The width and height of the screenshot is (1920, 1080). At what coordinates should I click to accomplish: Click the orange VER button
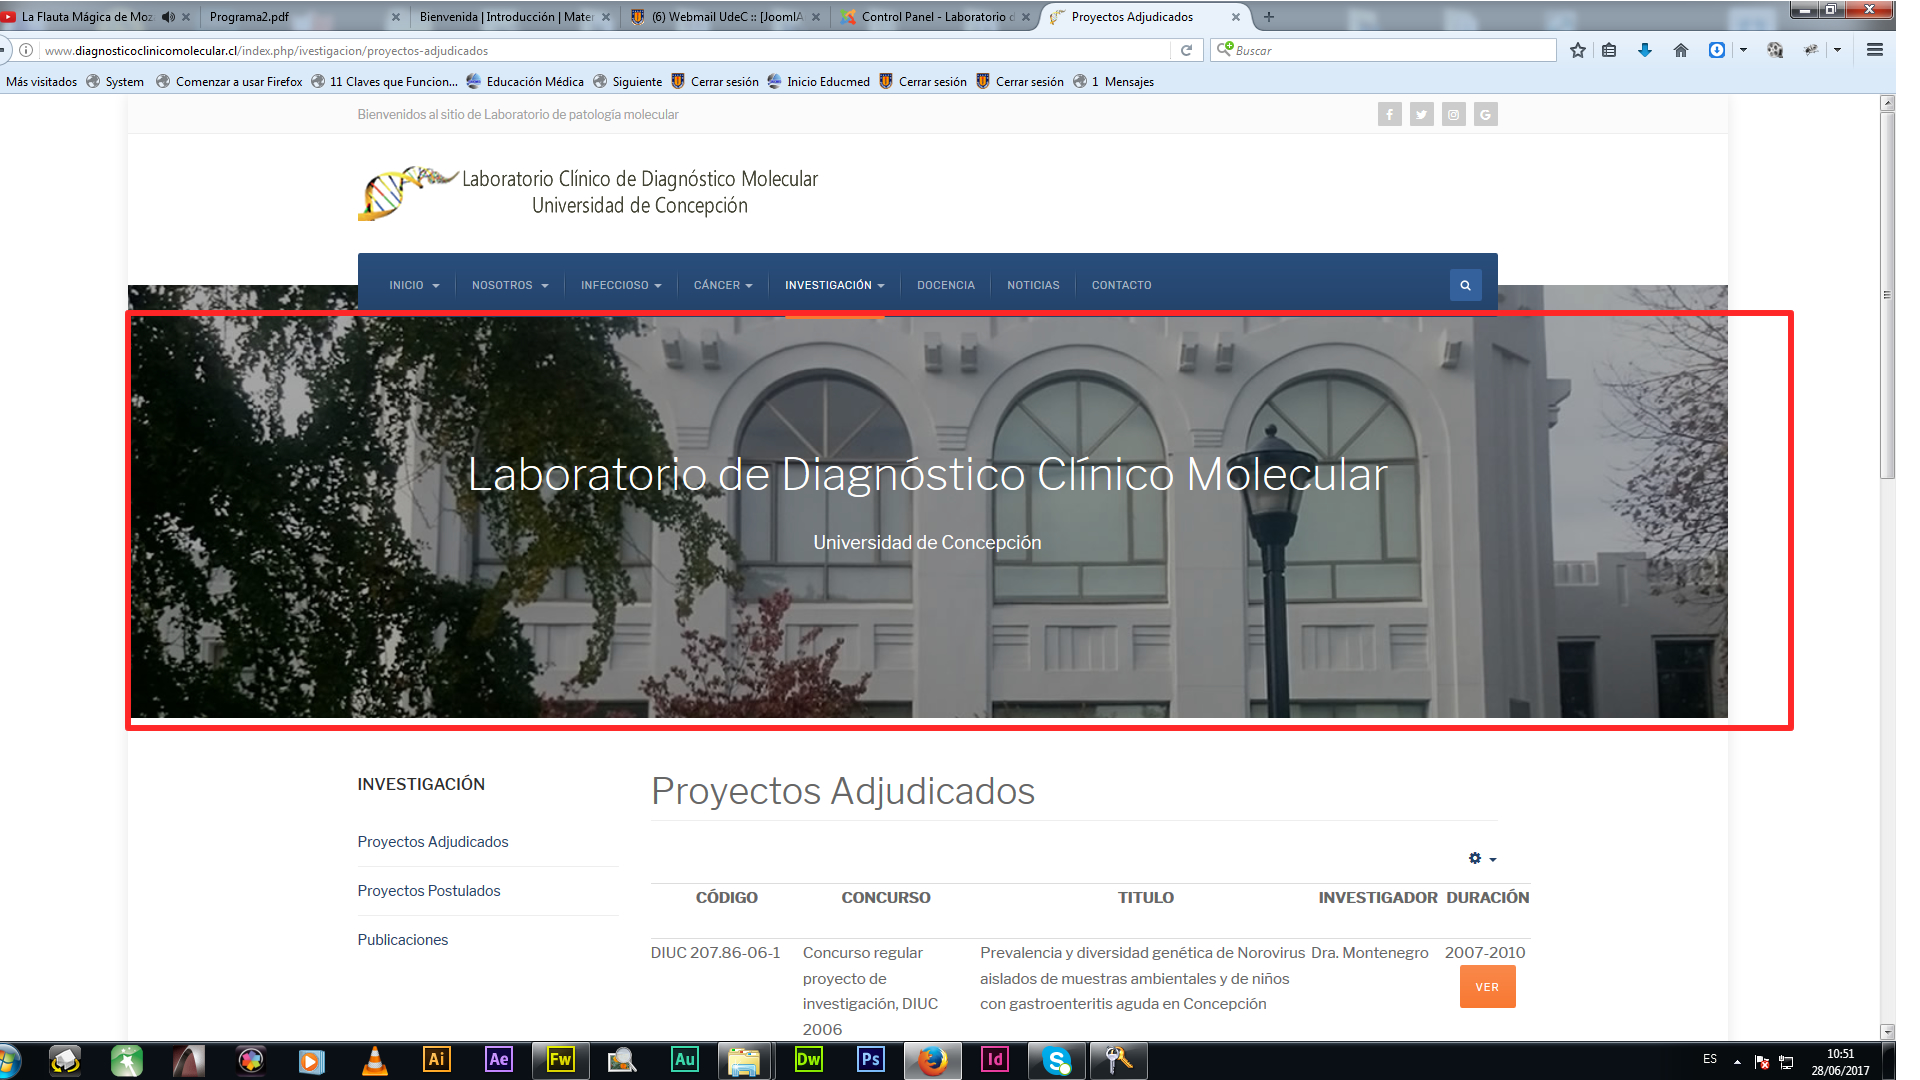click(x=1486, y=987)
